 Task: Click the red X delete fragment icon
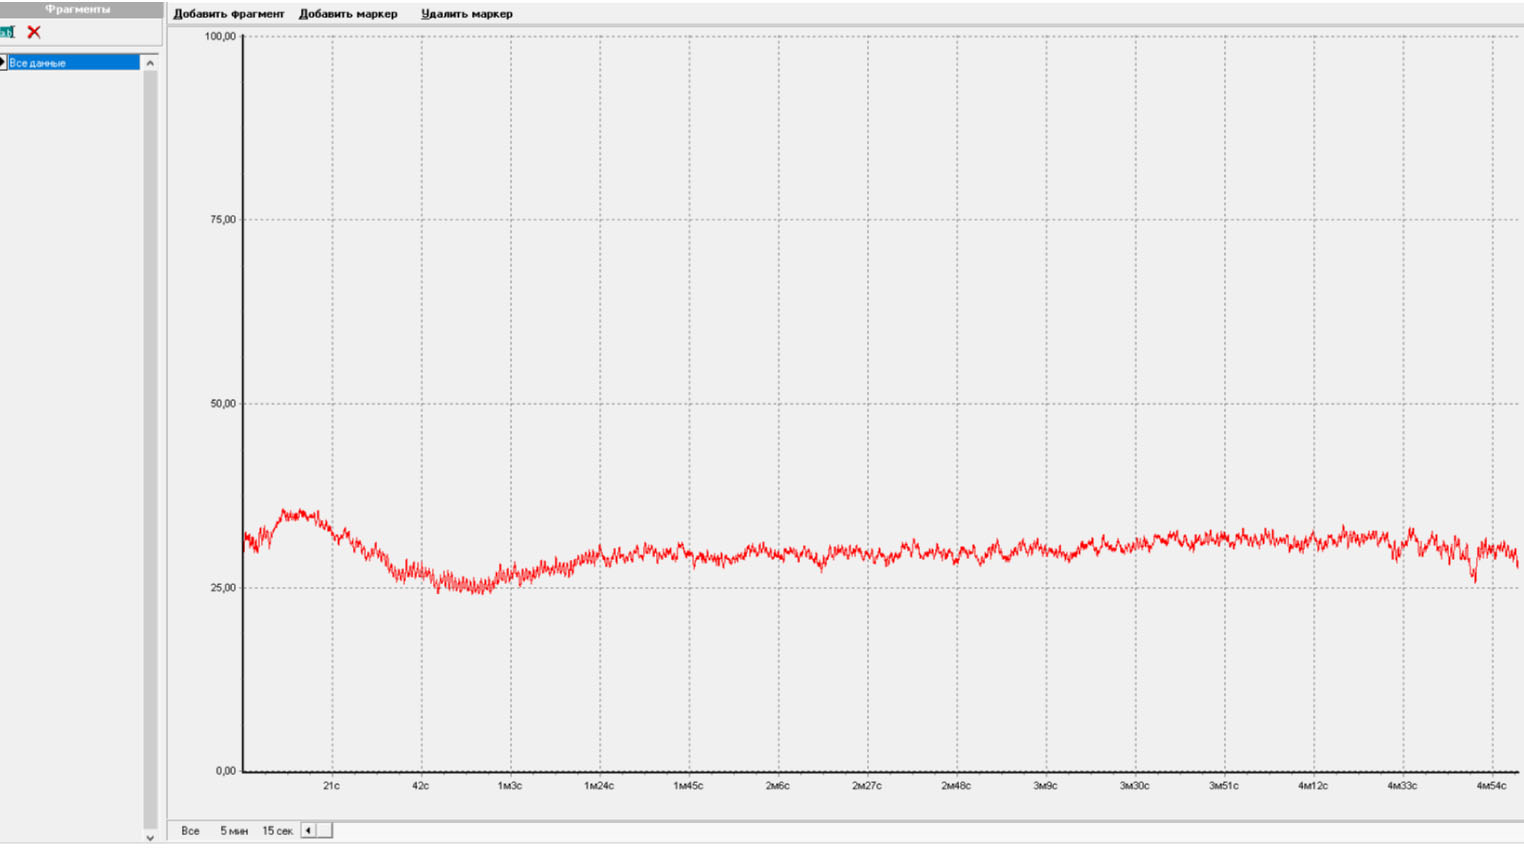[34, 32]
